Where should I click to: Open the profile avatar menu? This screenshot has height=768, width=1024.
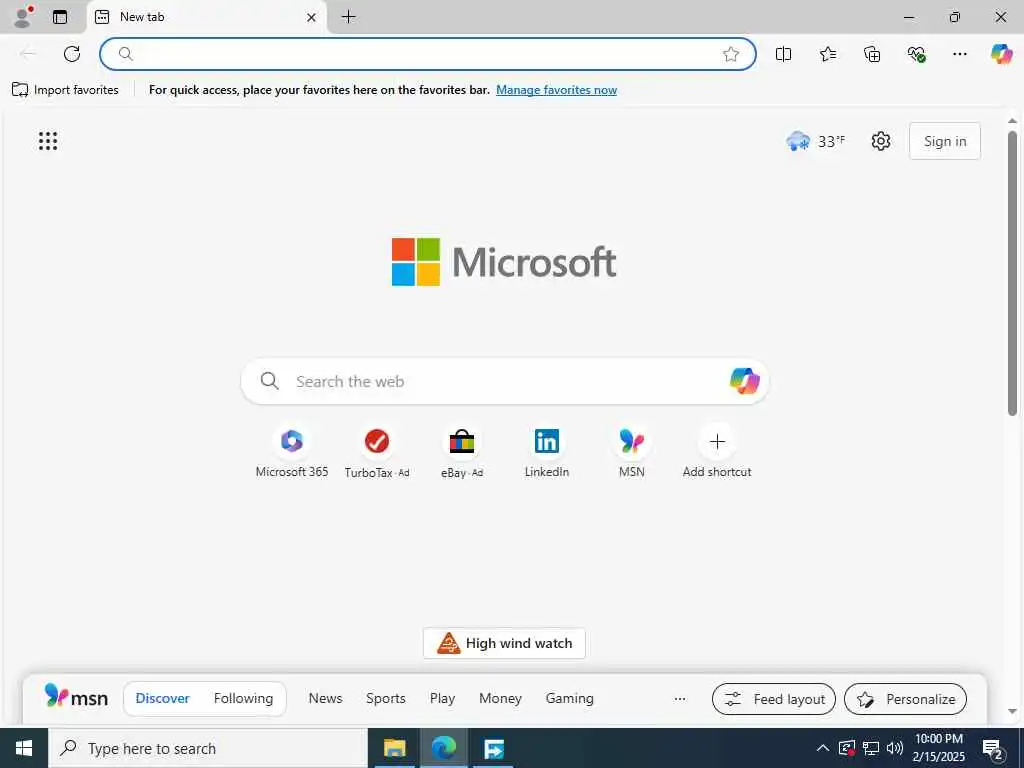coord(22,17)
